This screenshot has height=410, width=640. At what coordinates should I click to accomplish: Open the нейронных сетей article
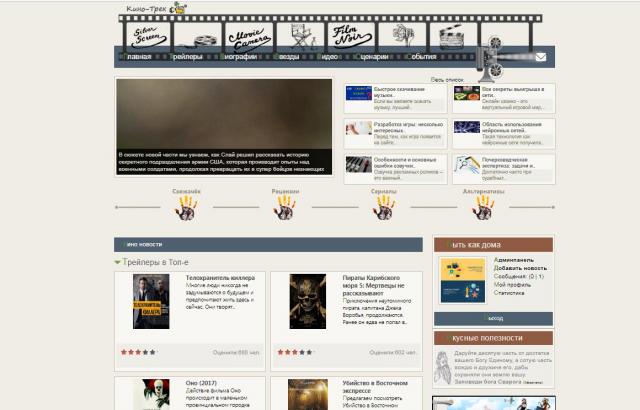pyautogui.click(x=511, y=127)
